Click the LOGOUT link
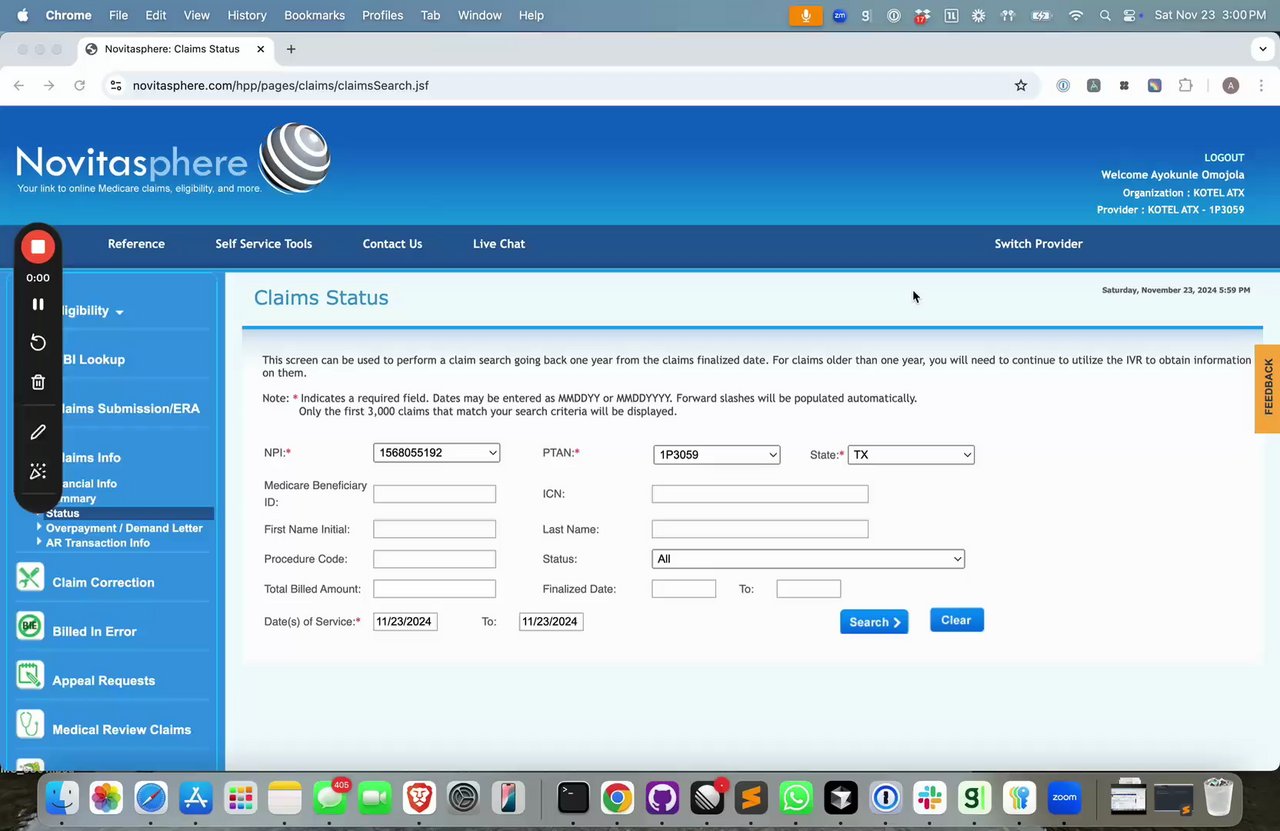The image size is (1280, 831). click(x=1224, y=158)
